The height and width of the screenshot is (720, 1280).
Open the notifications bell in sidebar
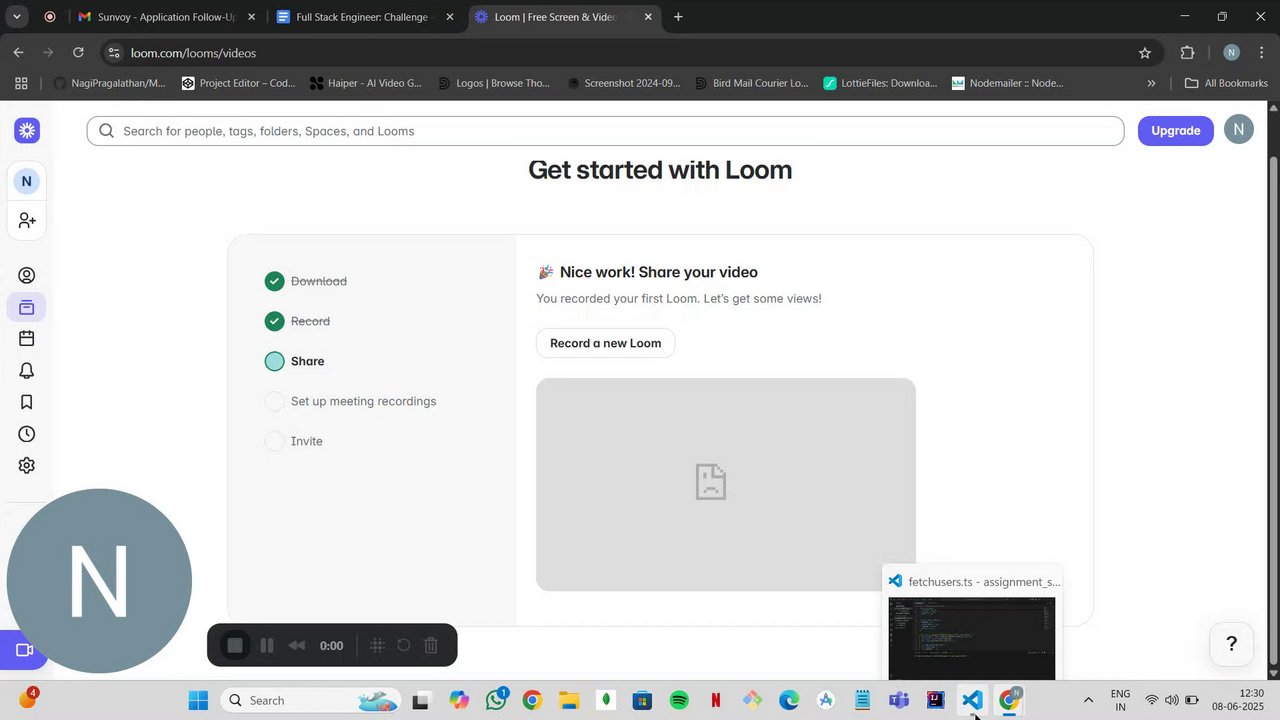coord(27,371)
